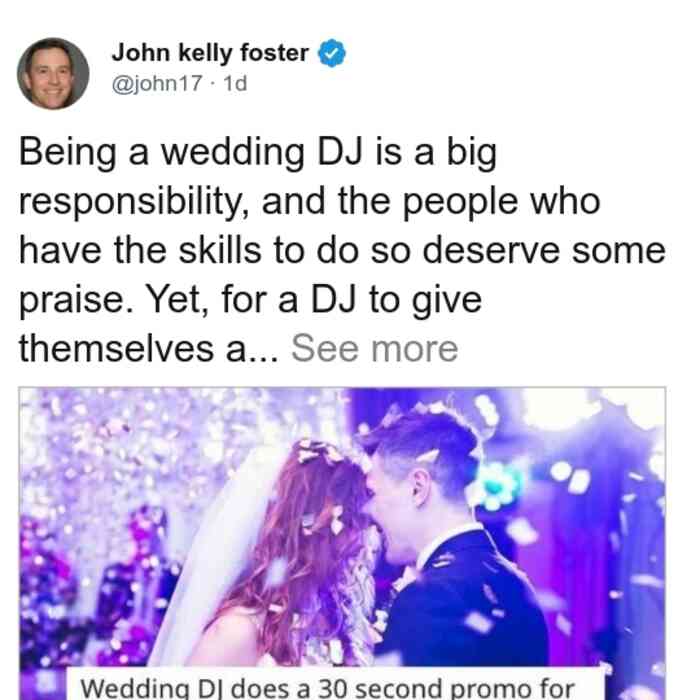Click the opening line Being a wedding DJ is a big

coord(258,153)
